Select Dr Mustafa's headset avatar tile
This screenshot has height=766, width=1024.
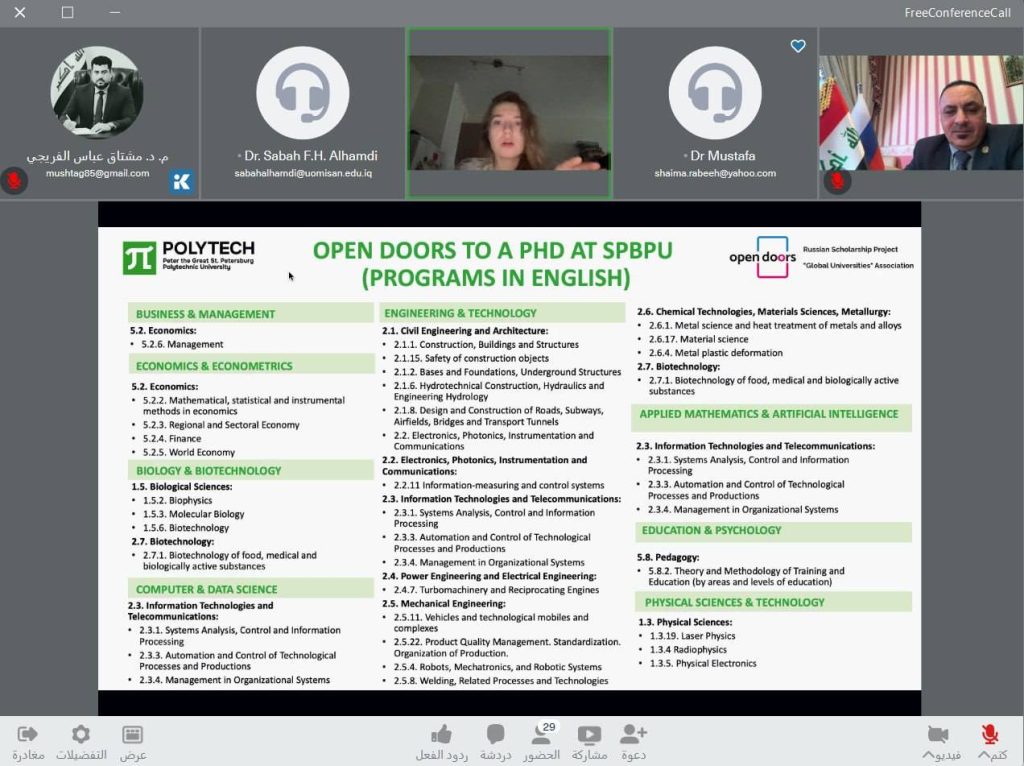[715, 112]
